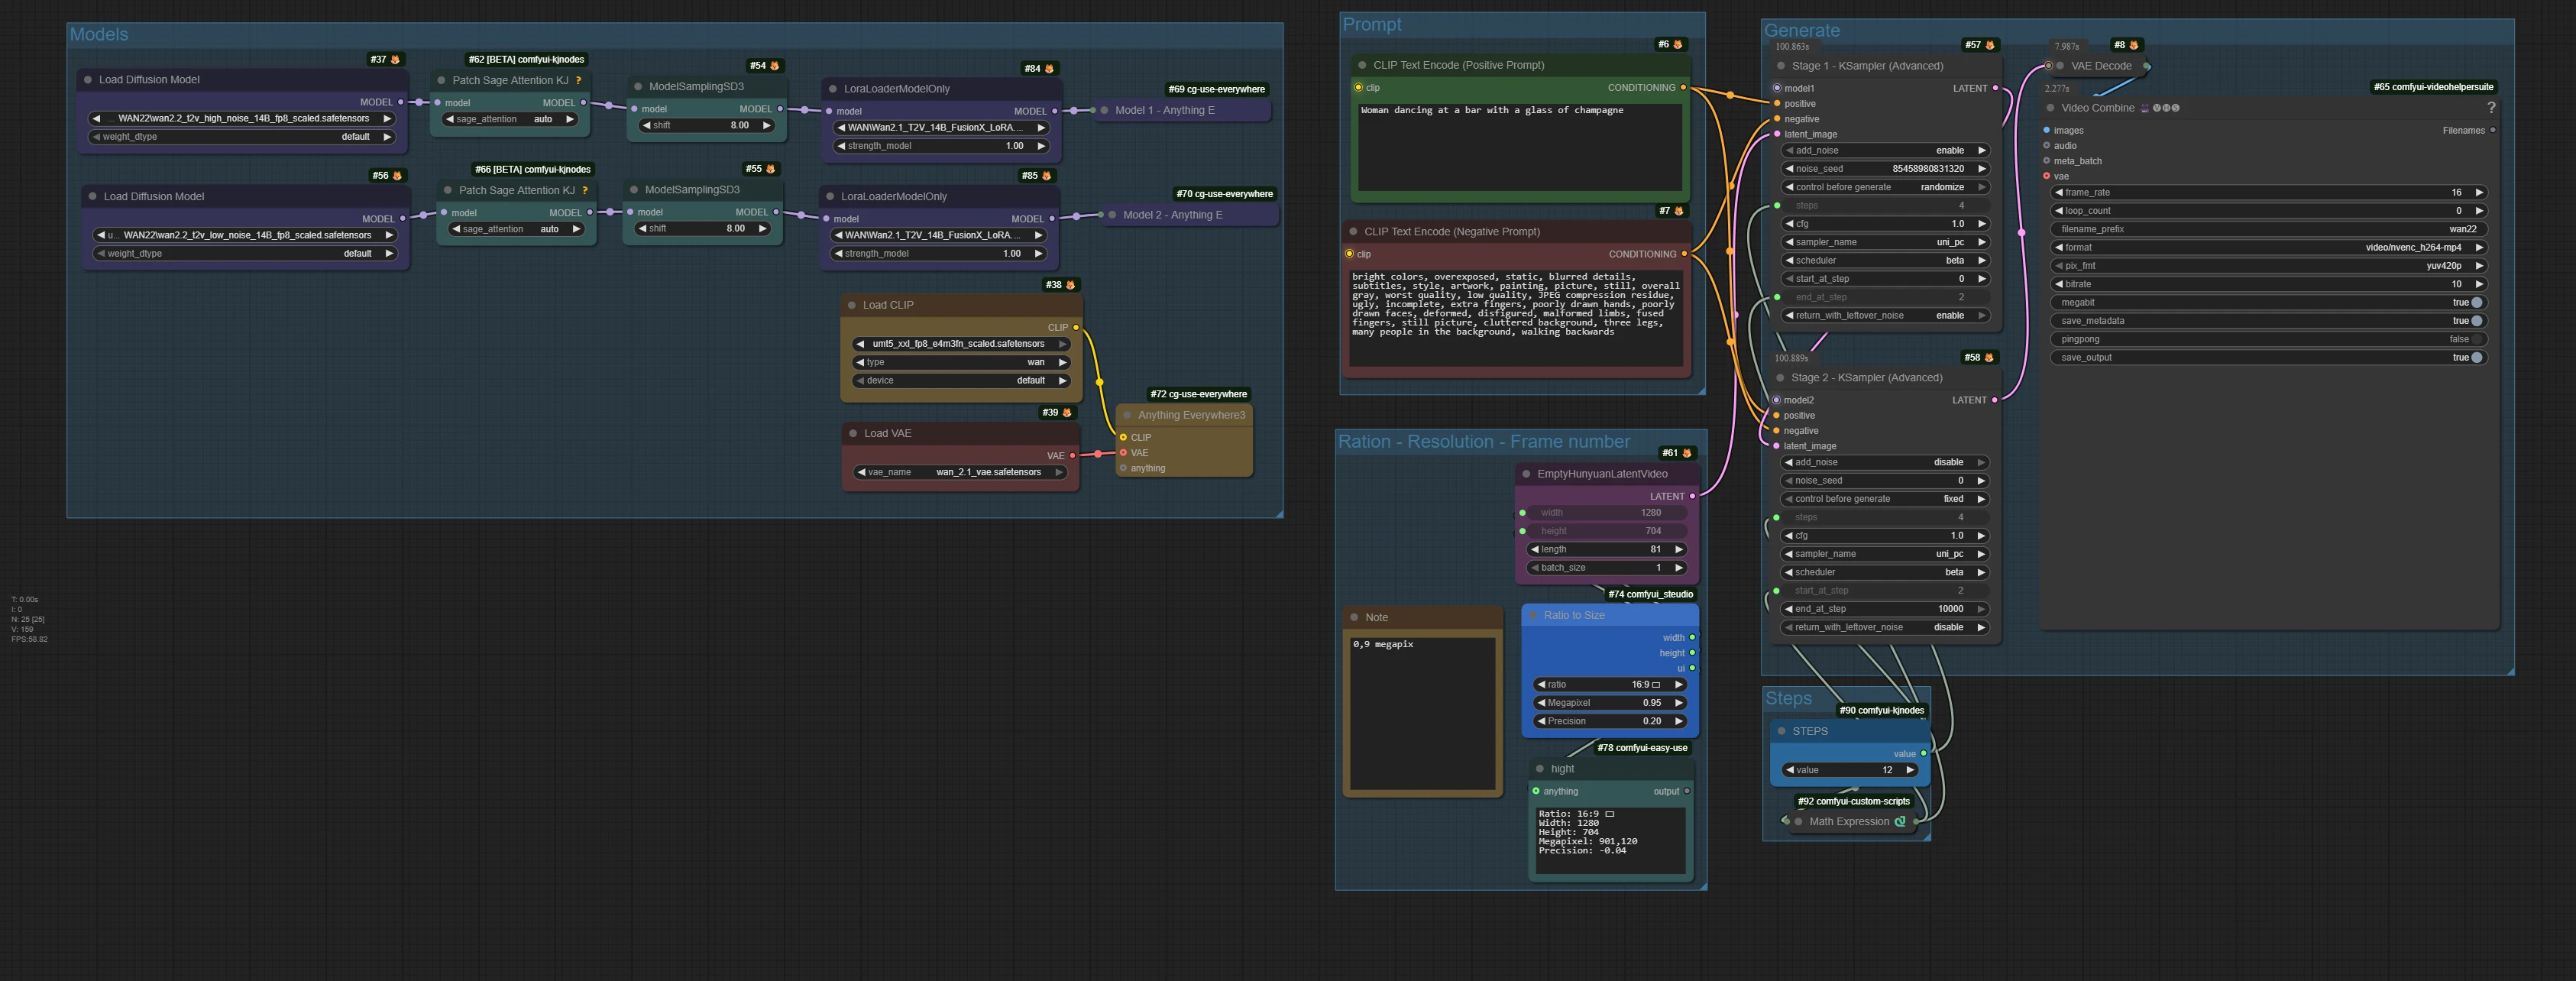
Task: Disable the megabit toggle
Action: [x=2476, y=303]
